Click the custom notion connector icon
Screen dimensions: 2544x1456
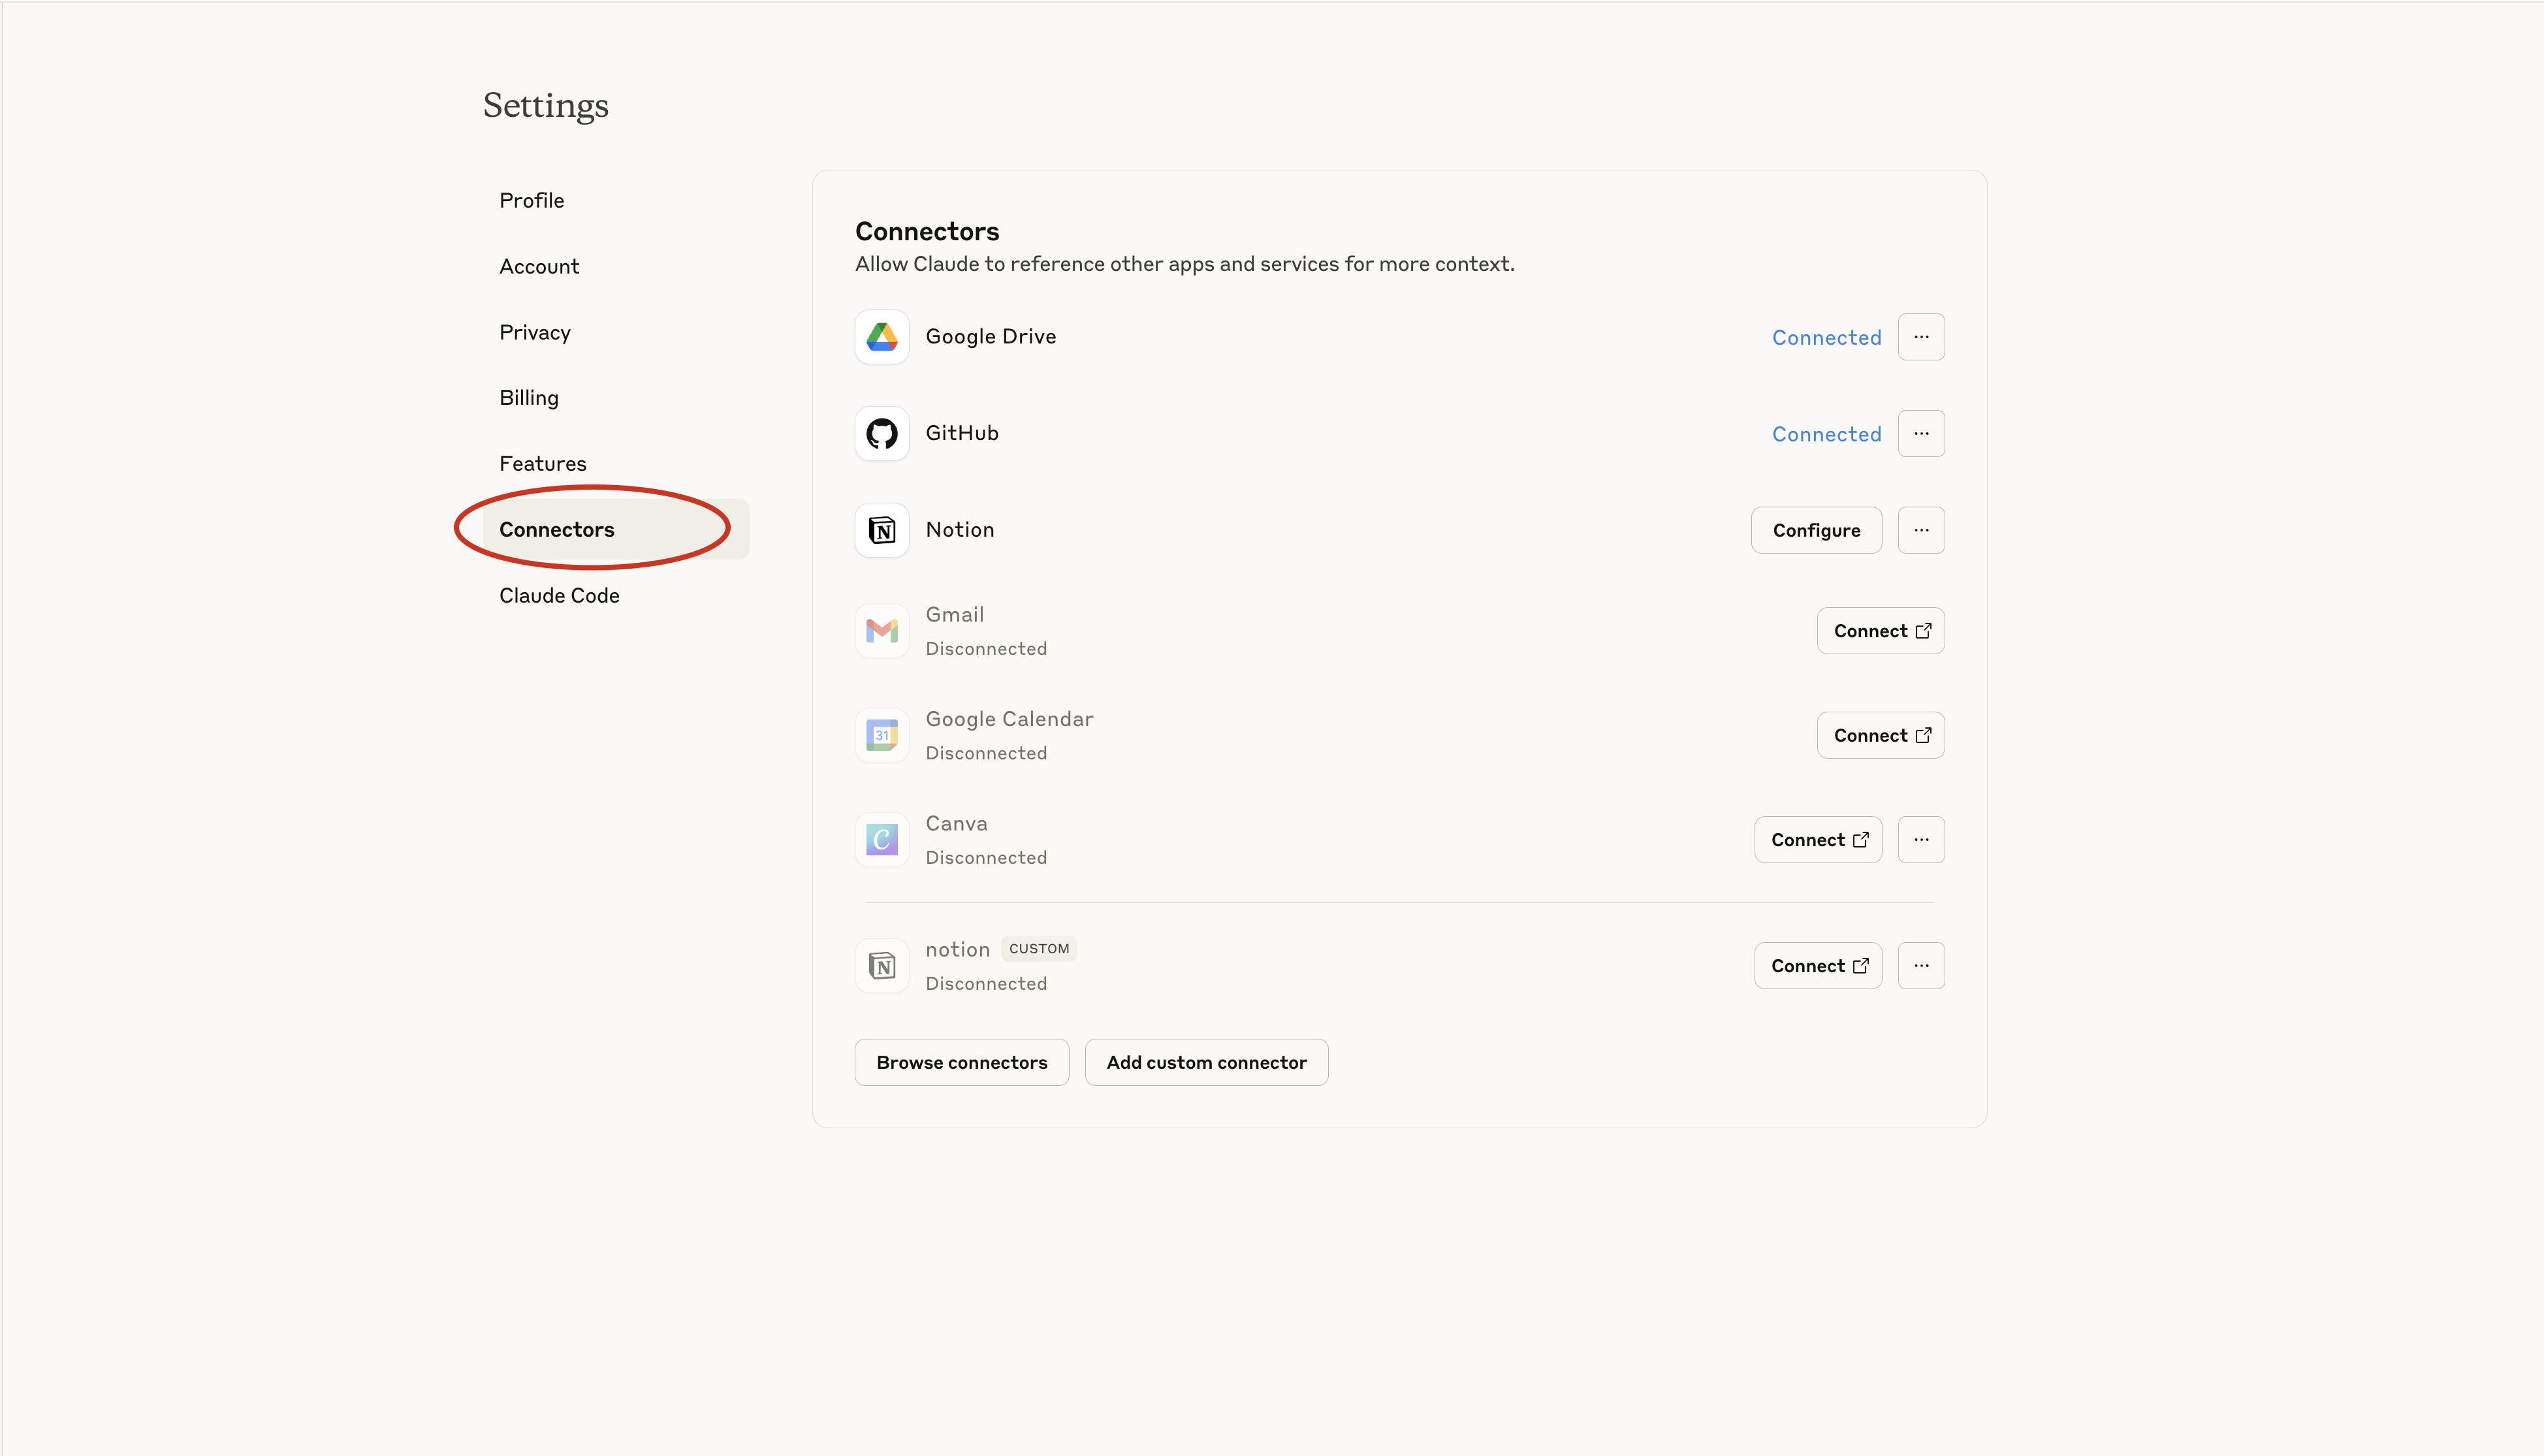pyautogui.click(x=881, y=966)
